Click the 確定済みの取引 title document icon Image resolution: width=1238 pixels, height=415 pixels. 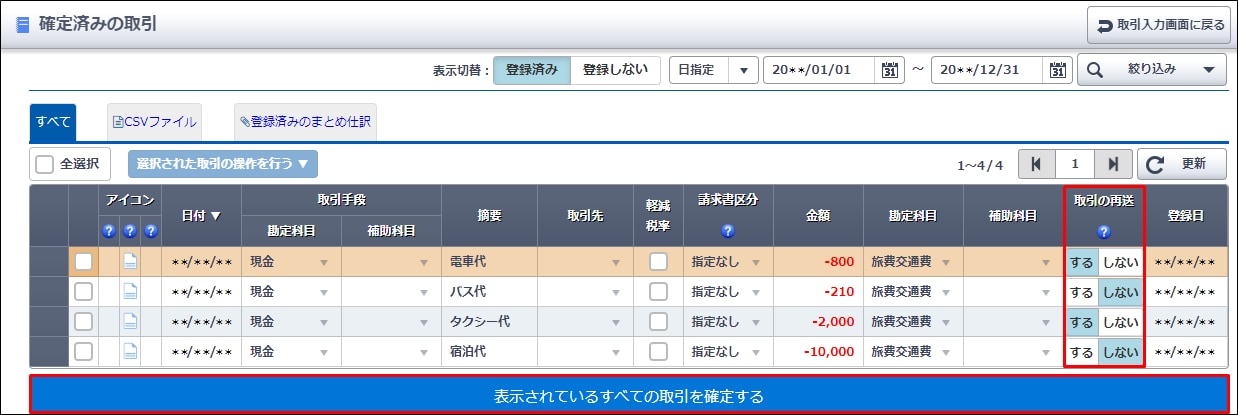point(22,23)
